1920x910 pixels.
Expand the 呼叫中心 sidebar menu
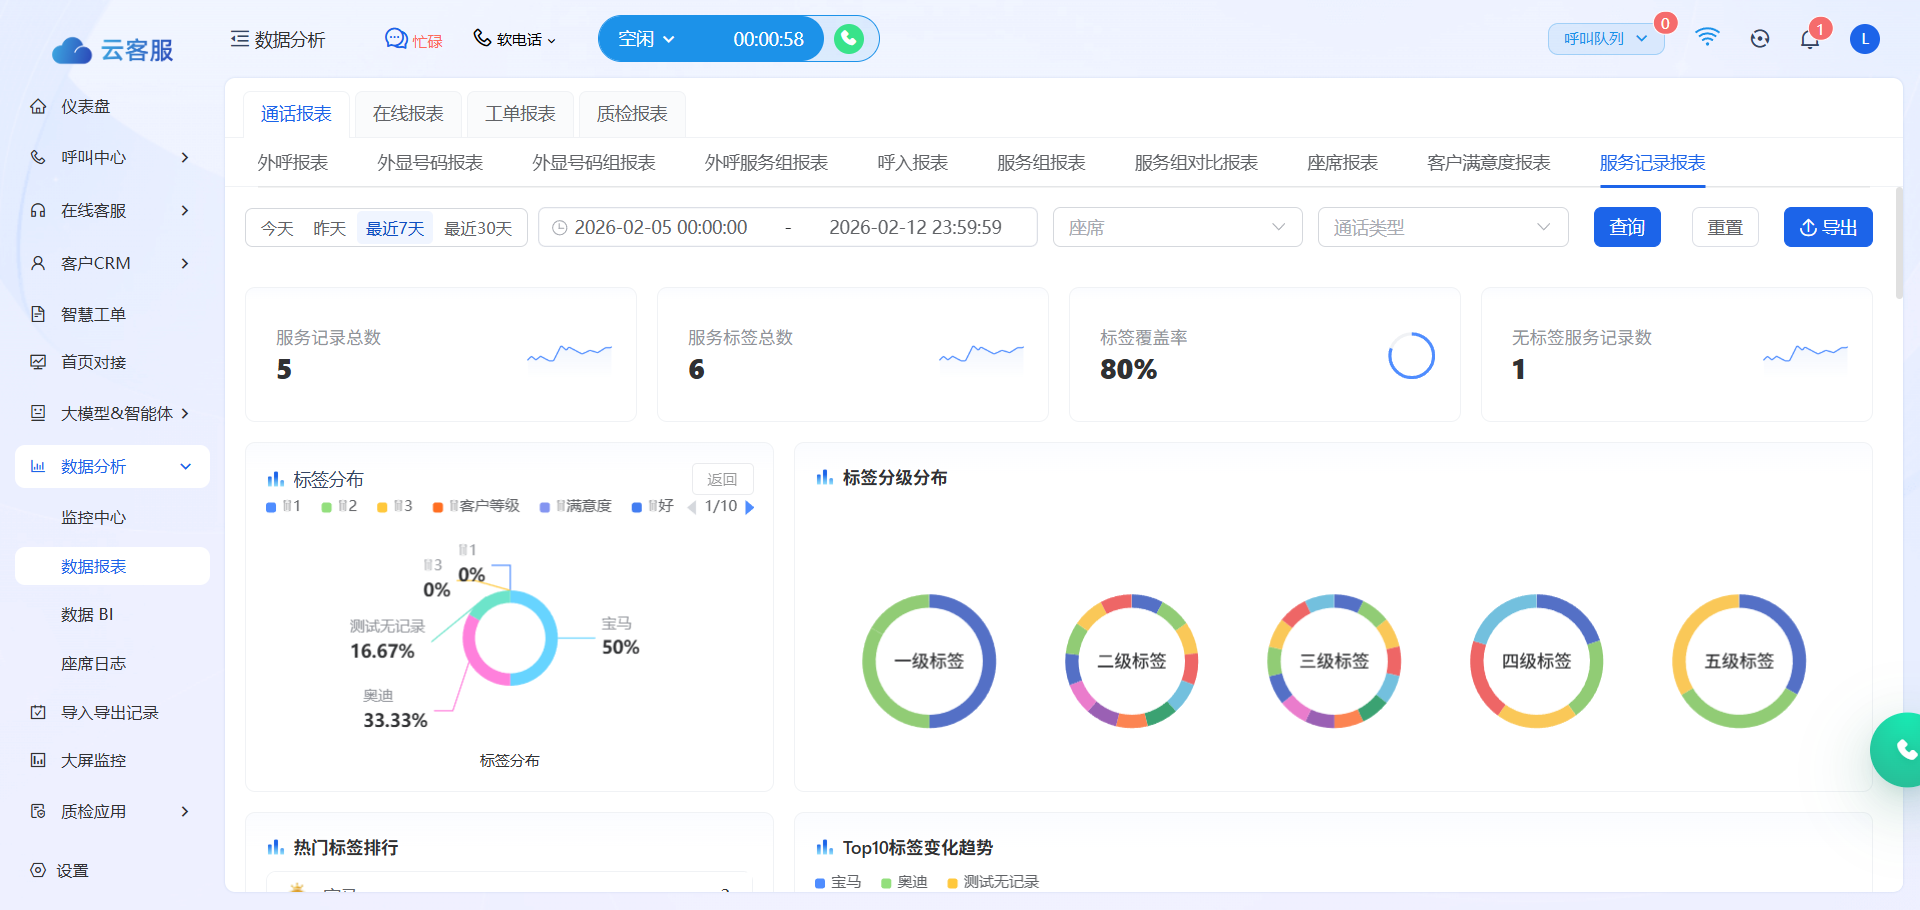pyautogui.click(x=110, y=157)
